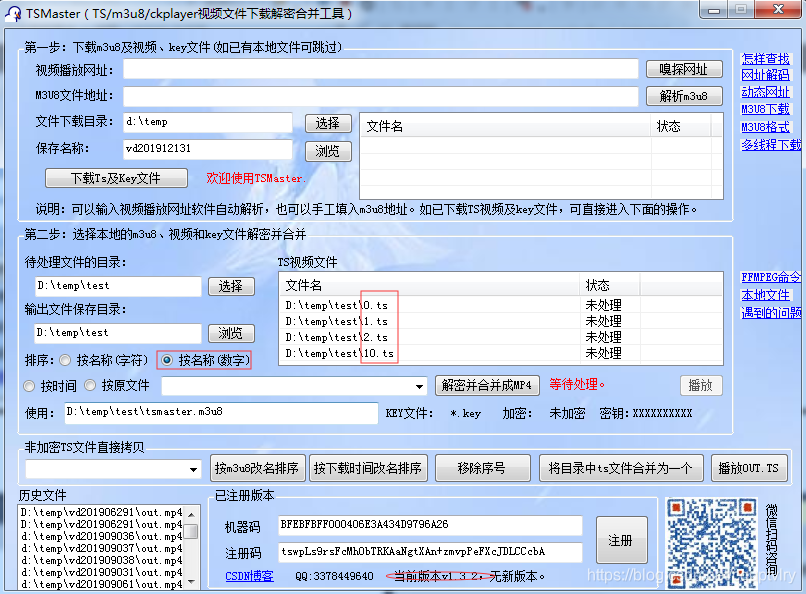Viewport: 806px width, 594px height.
Task: Click the WeChat QR code image
Action: (x=711, y=542)
